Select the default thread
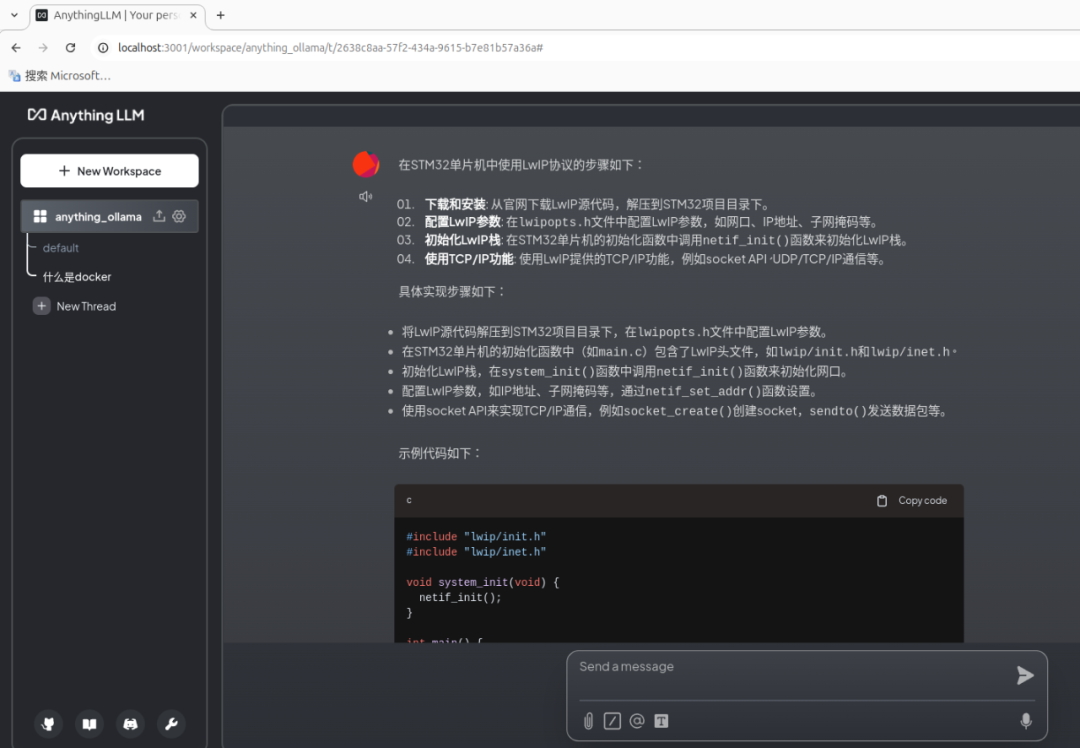 (61, 248)
